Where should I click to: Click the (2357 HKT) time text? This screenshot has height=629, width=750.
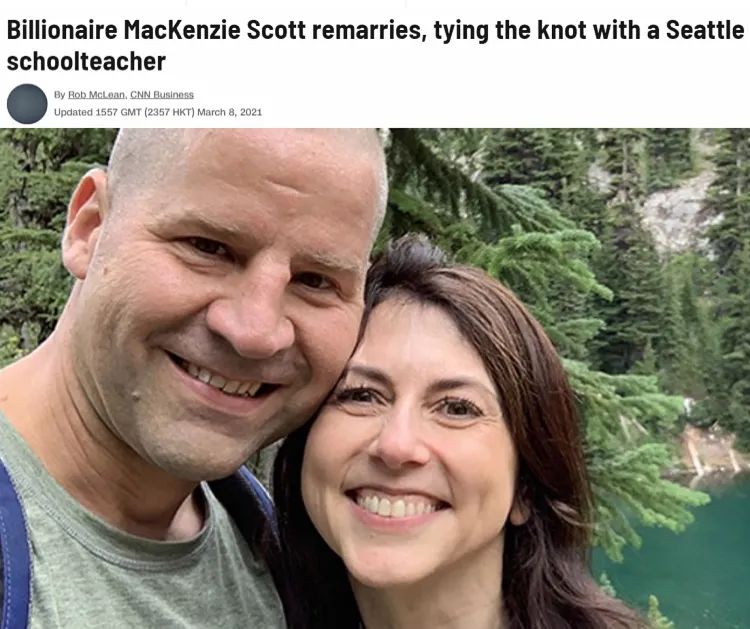[x=169, y=112]
